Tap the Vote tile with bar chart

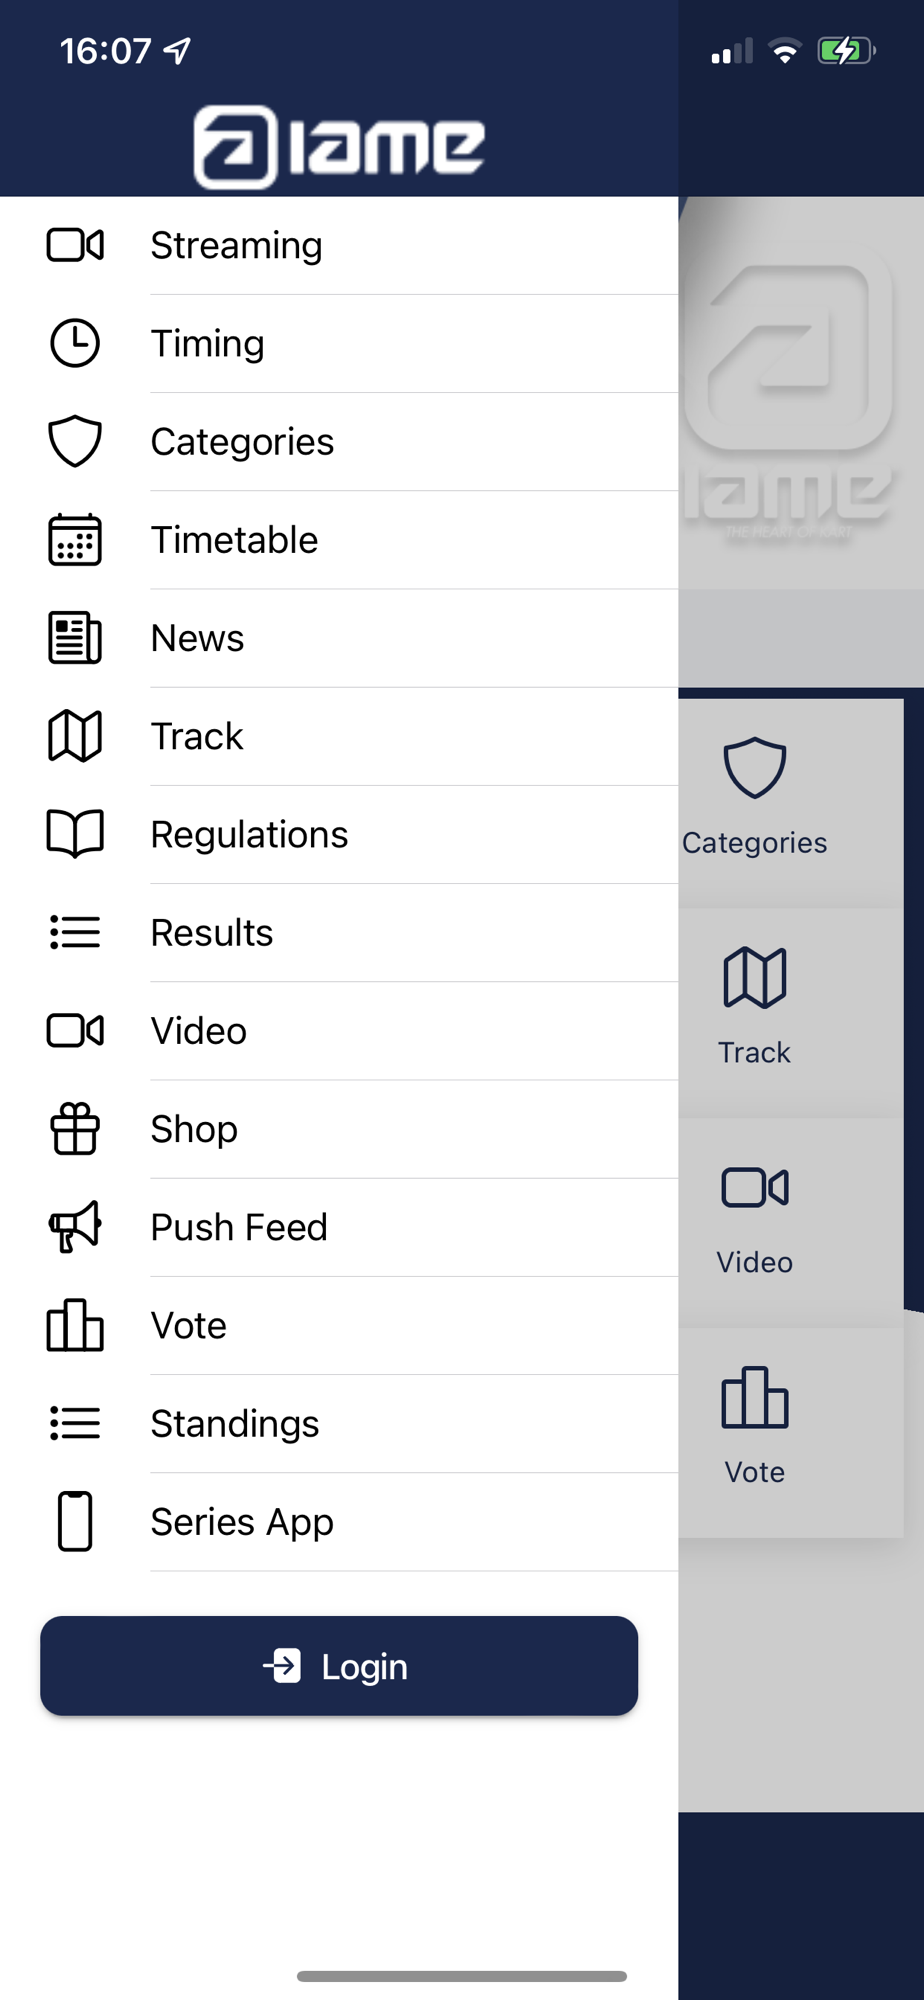pyautogui.click(x=790, y=1433)
